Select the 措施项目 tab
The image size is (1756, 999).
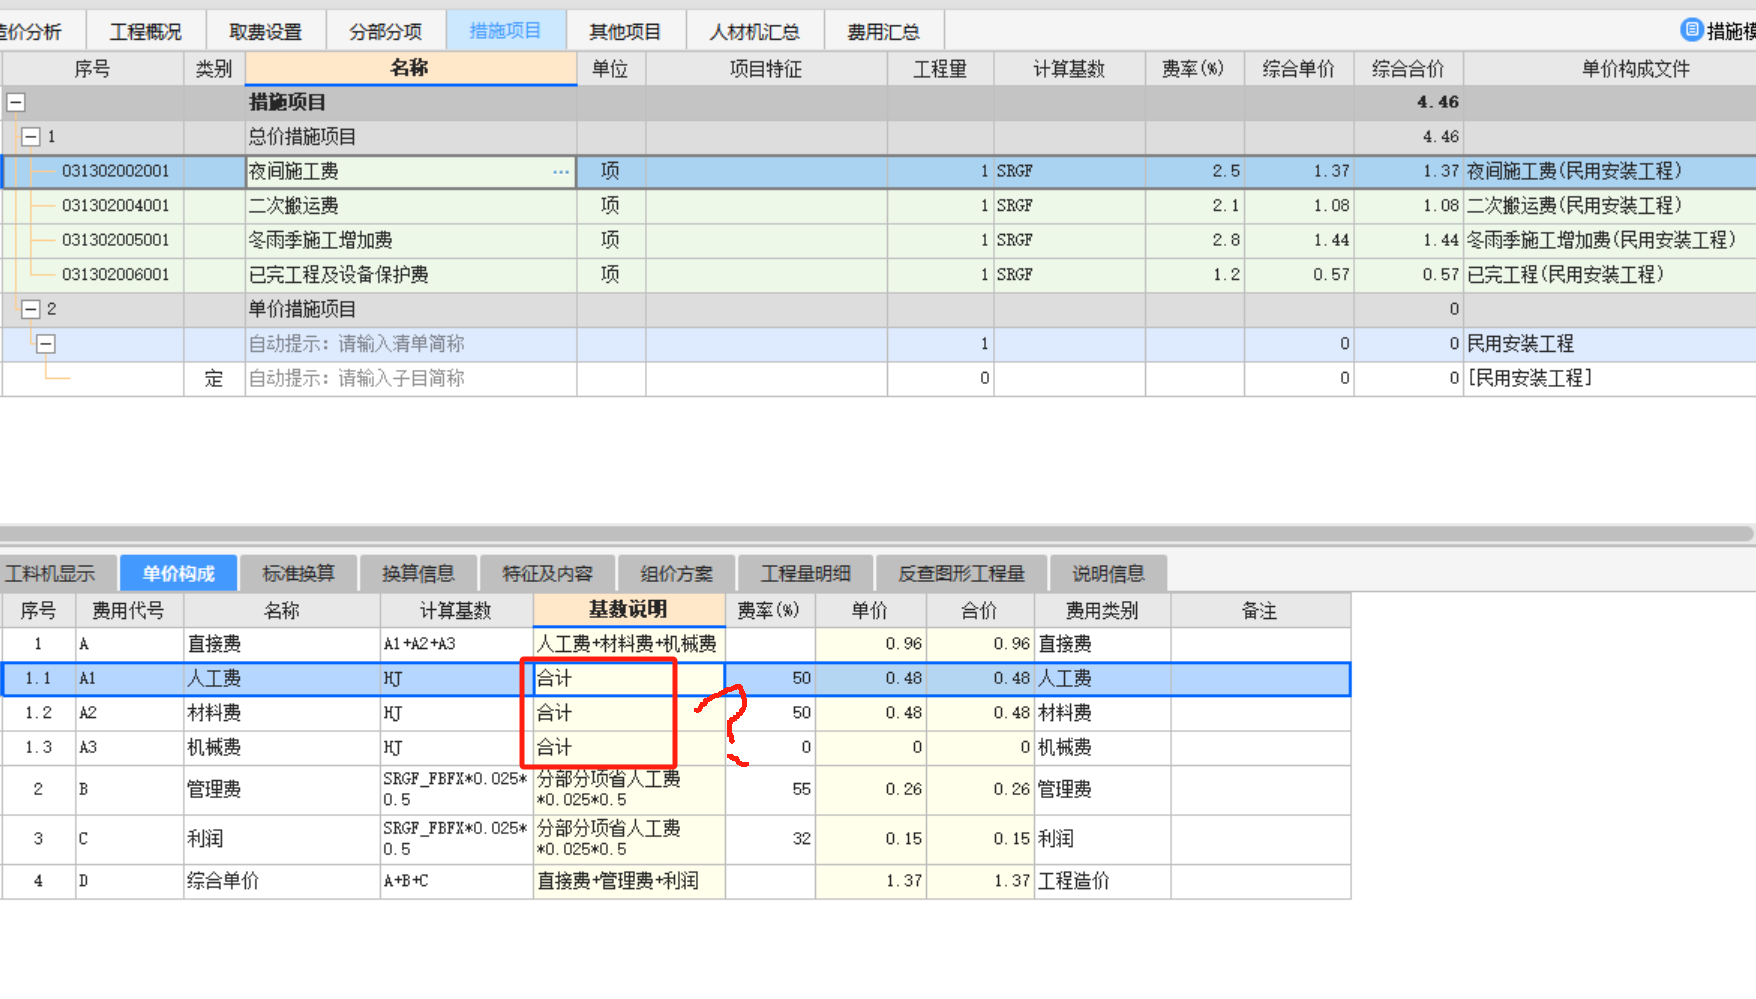coord(506,31)
